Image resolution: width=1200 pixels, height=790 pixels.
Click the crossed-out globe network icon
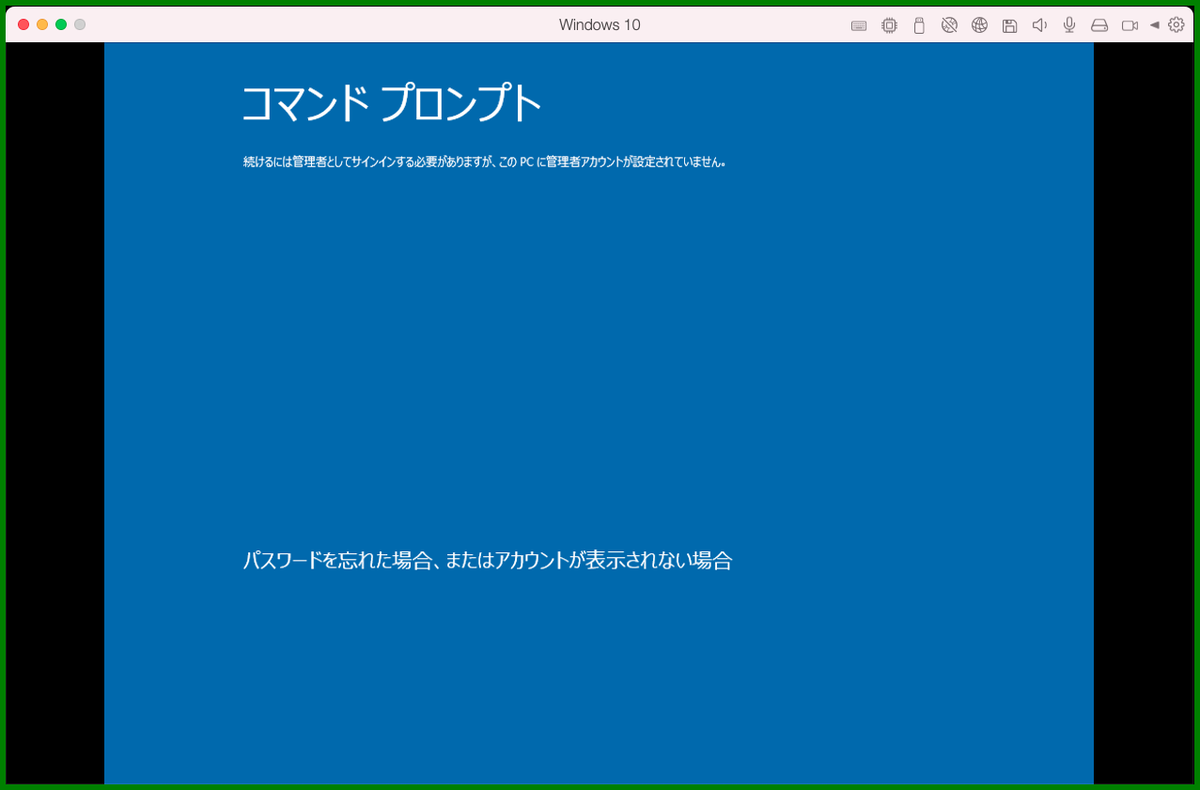949,25
